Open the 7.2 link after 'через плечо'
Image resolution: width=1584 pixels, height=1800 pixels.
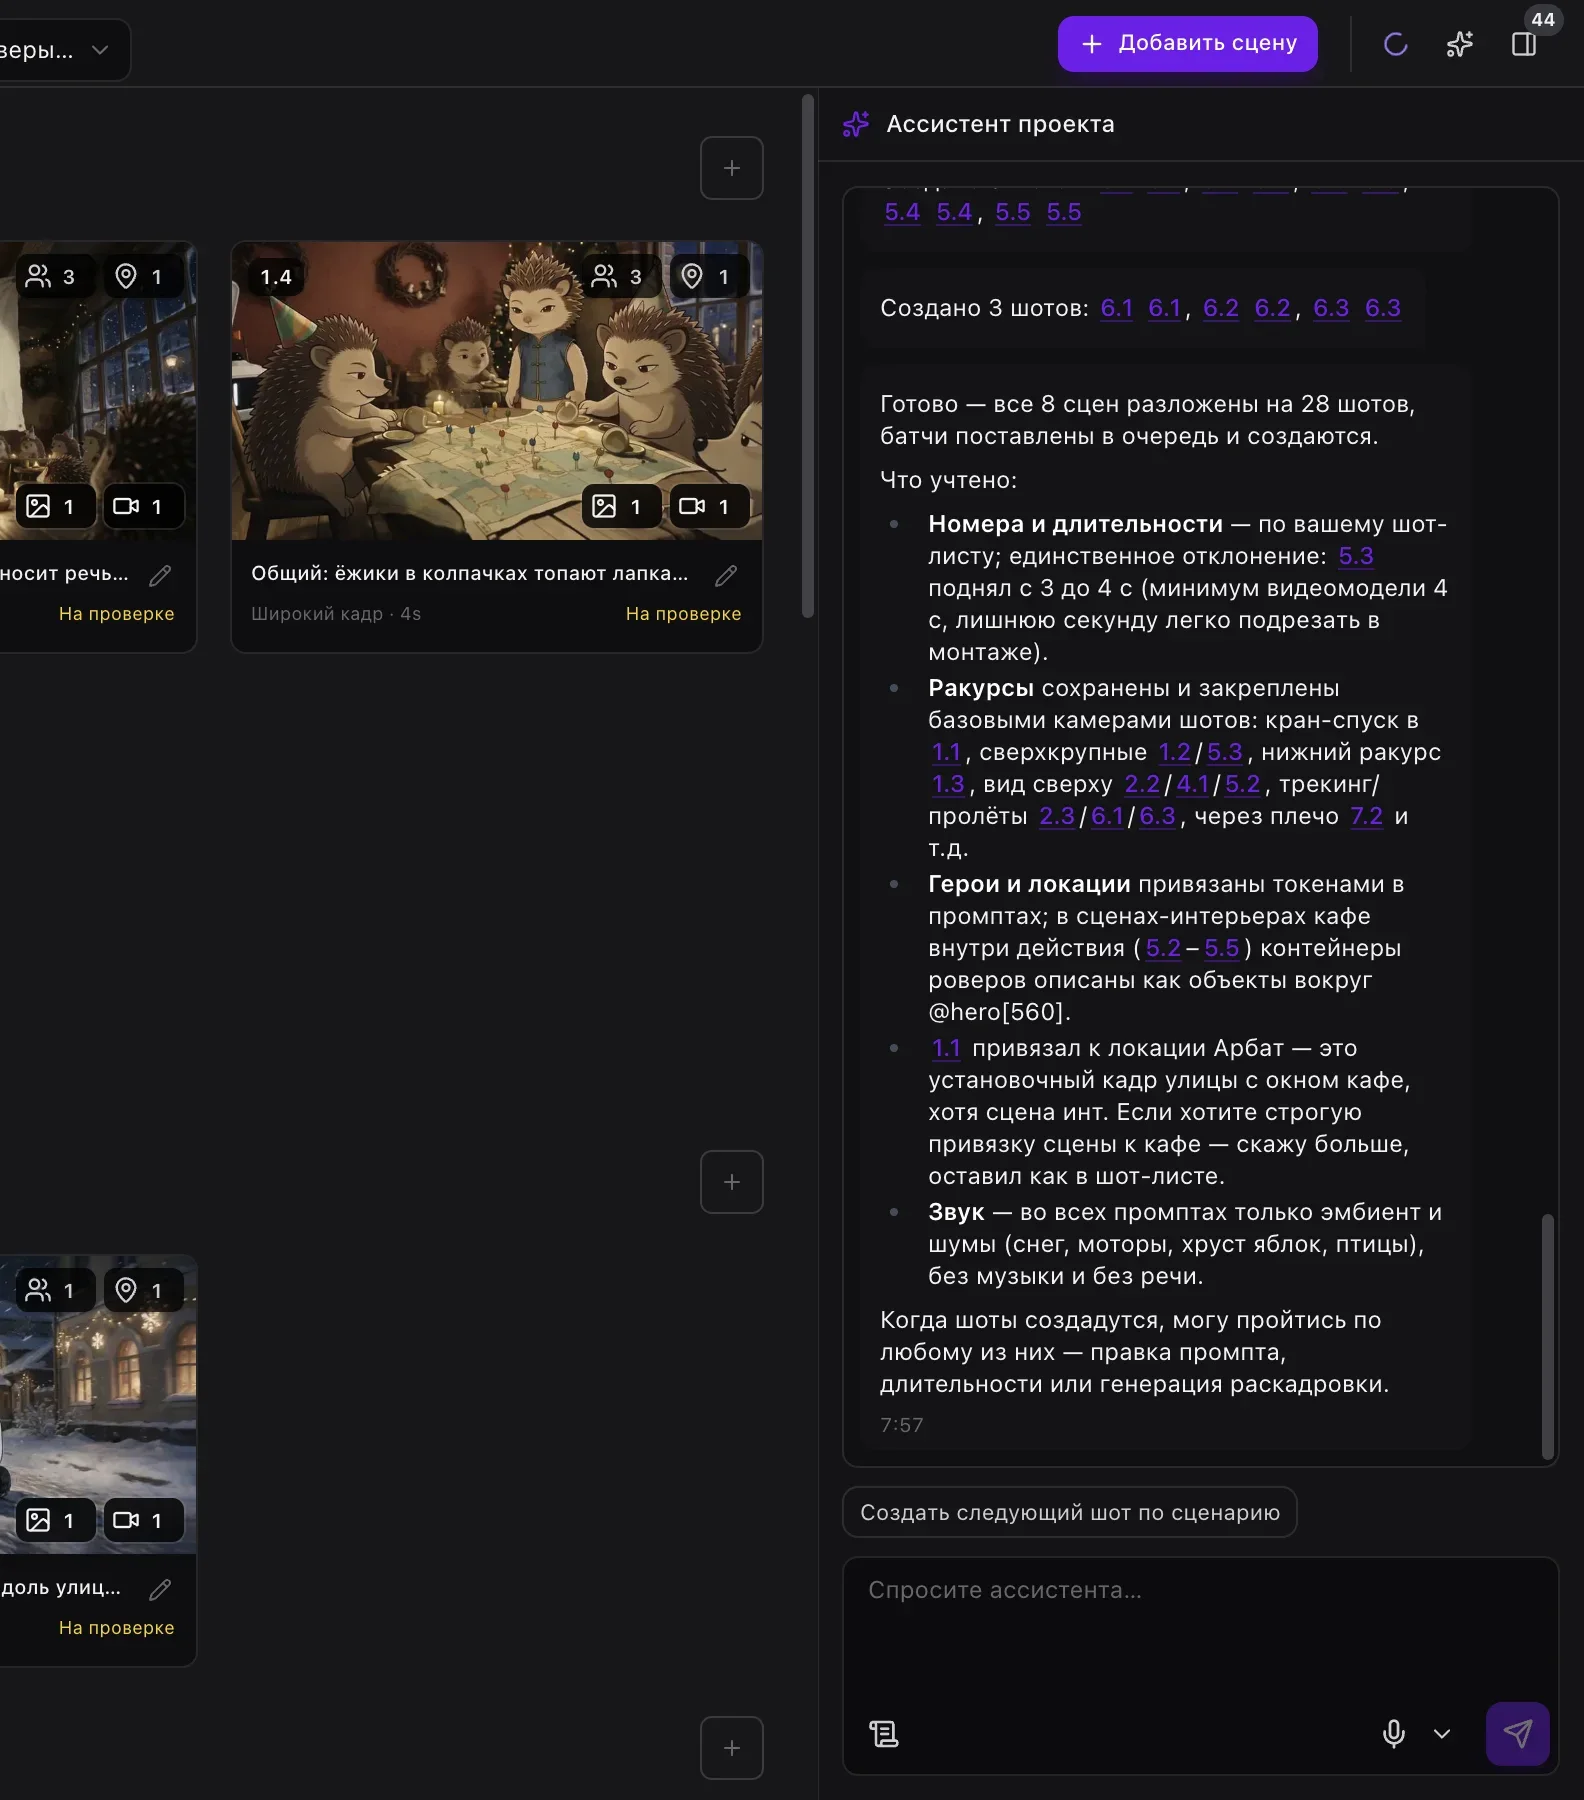click(1366, 816)
